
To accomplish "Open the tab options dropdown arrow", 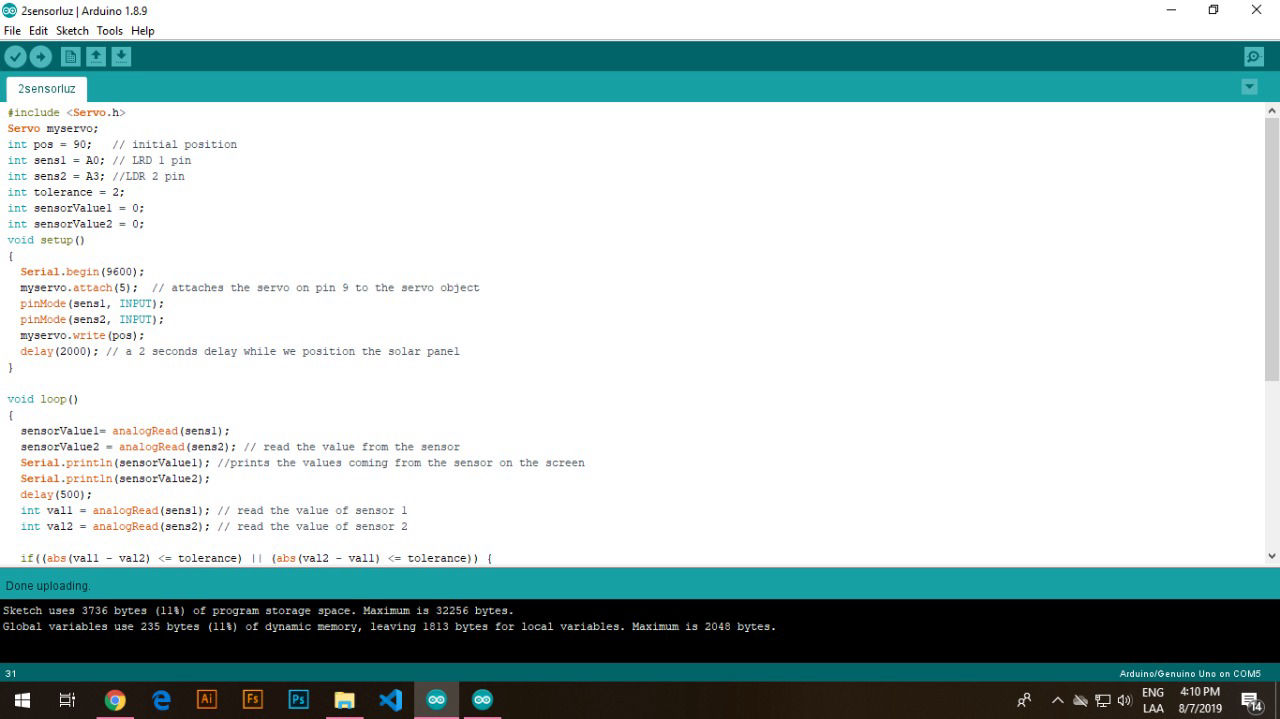I will tap(1249, 87).
